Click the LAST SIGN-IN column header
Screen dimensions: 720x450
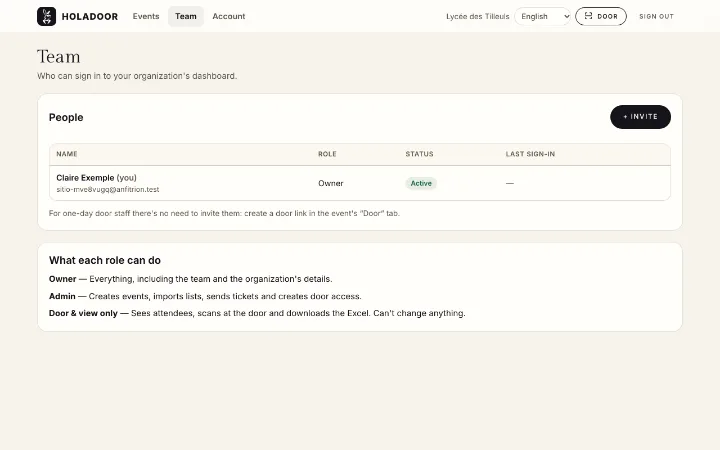pyautogui.click(x=530, y=154)
